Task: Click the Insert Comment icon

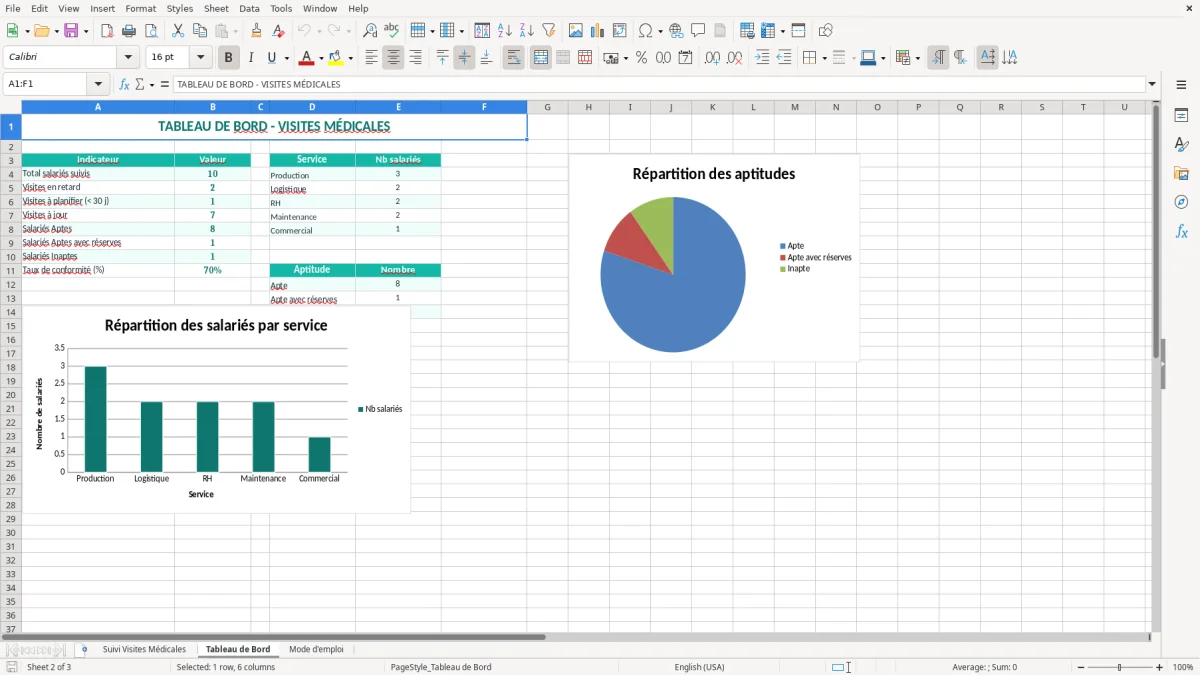Action: [698, 31]
